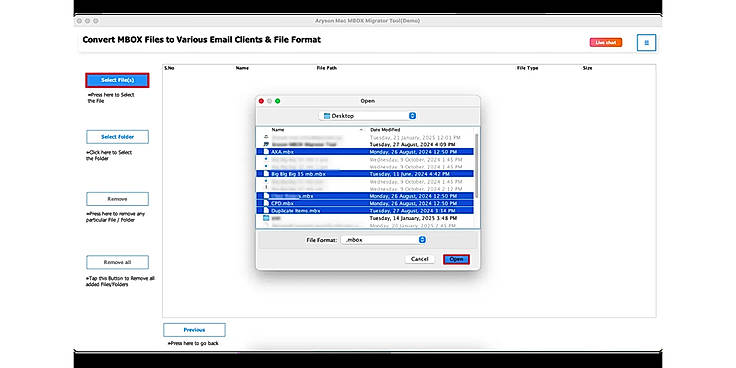Select the AXA.mbx file row
736x368 pixels.
coord(365,152)
